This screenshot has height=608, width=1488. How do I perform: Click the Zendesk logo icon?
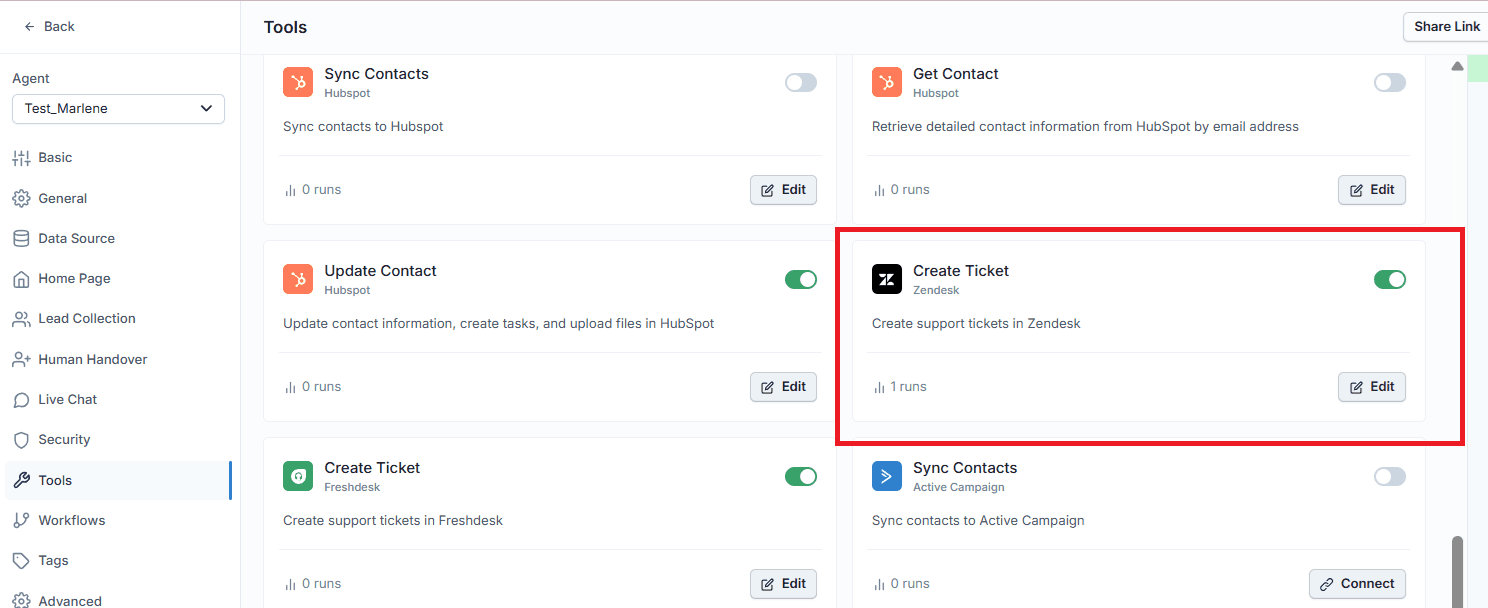(887, 279)
